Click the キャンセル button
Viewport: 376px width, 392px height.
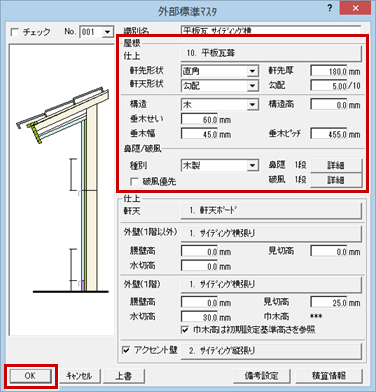coord(79,376)
